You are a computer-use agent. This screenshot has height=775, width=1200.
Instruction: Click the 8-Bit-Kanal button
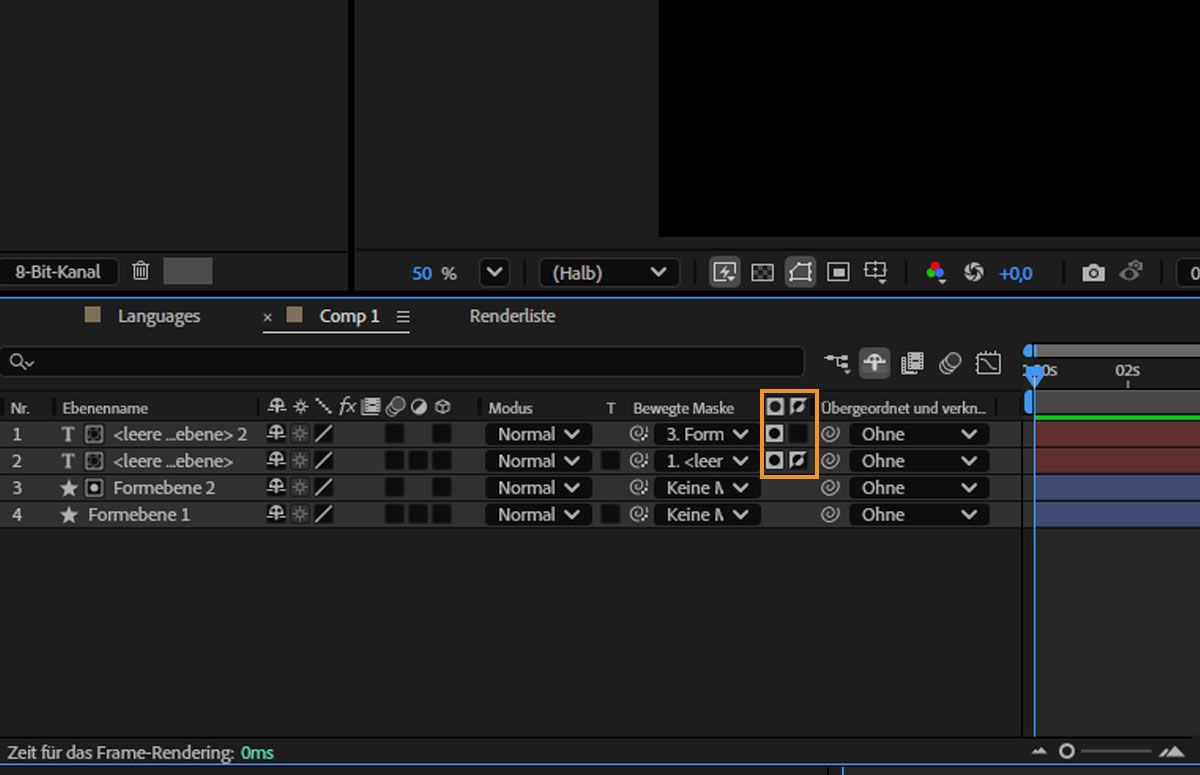click(58, 271)
